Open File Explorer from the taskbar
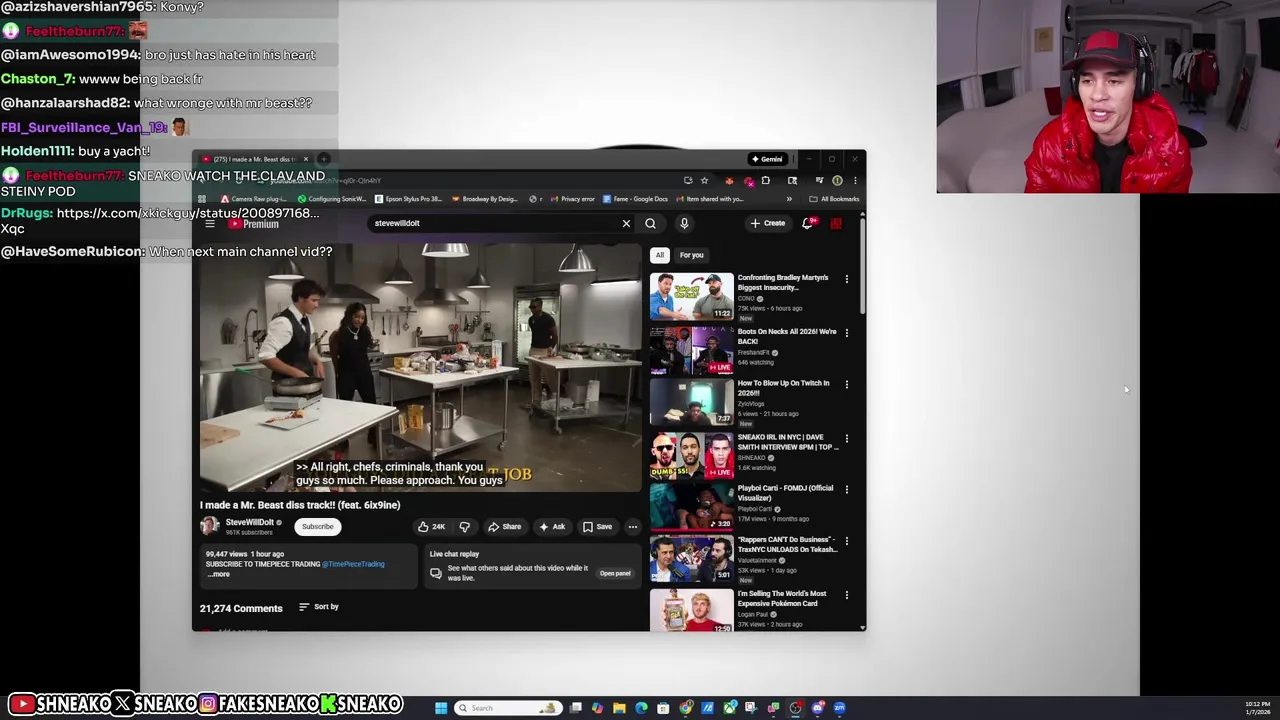The height and width of the screenshot is (720, 1280). 619,708
